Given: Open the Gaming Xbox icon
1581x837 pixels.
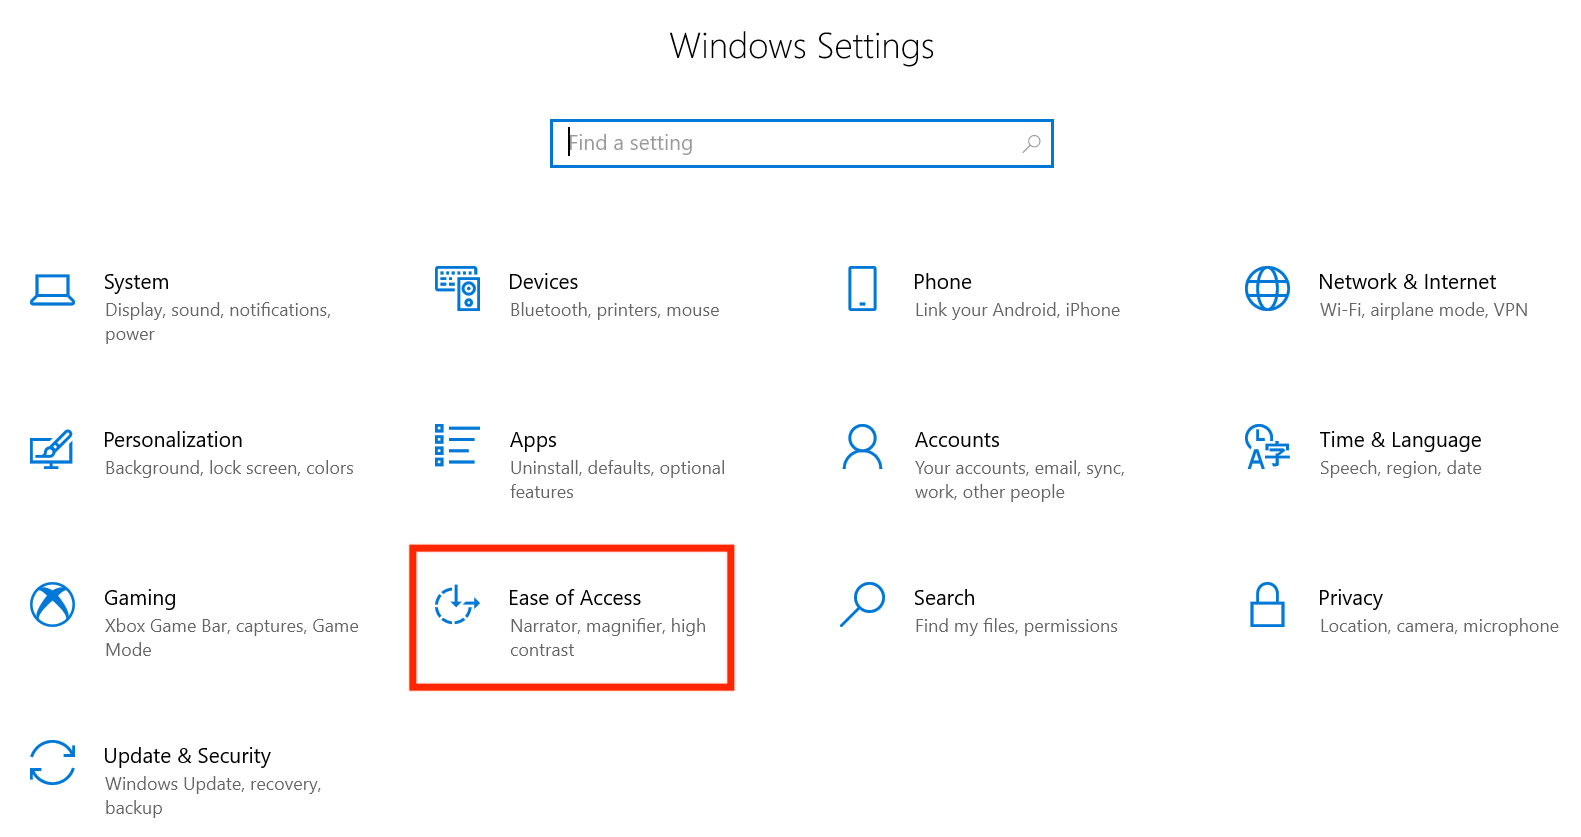Looking at the screenshot, I should (52, 604).
